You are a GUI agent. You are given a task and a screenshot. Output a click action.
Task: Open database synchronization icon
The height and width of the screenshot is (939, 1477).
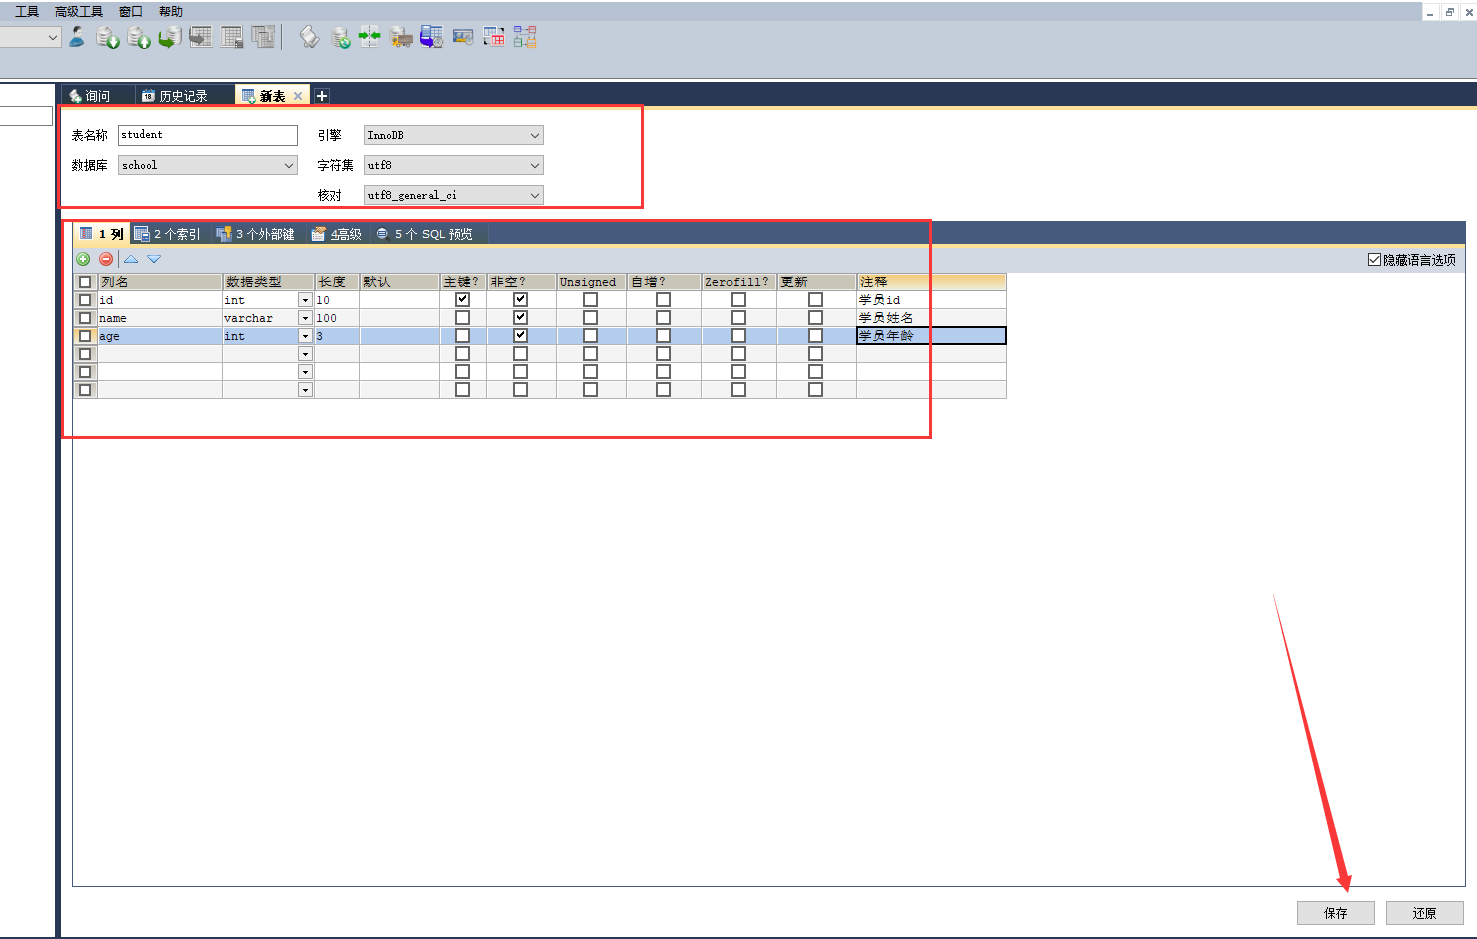[341, 38]
